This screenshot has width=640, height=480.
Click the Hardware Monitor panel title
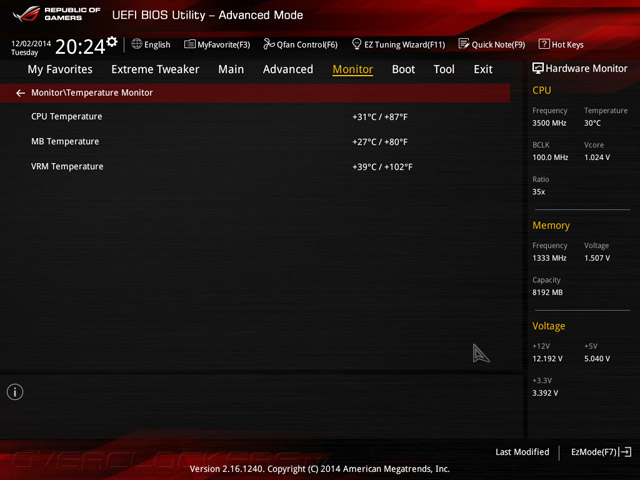pos(587,68)
